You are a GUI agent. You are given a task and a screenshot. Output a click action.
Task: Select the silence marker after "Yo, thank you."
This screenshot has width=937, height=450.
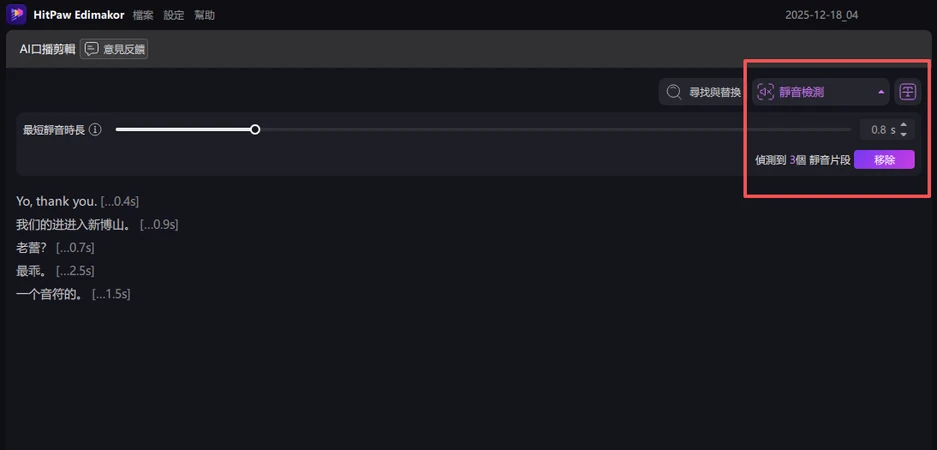[120, 202]
